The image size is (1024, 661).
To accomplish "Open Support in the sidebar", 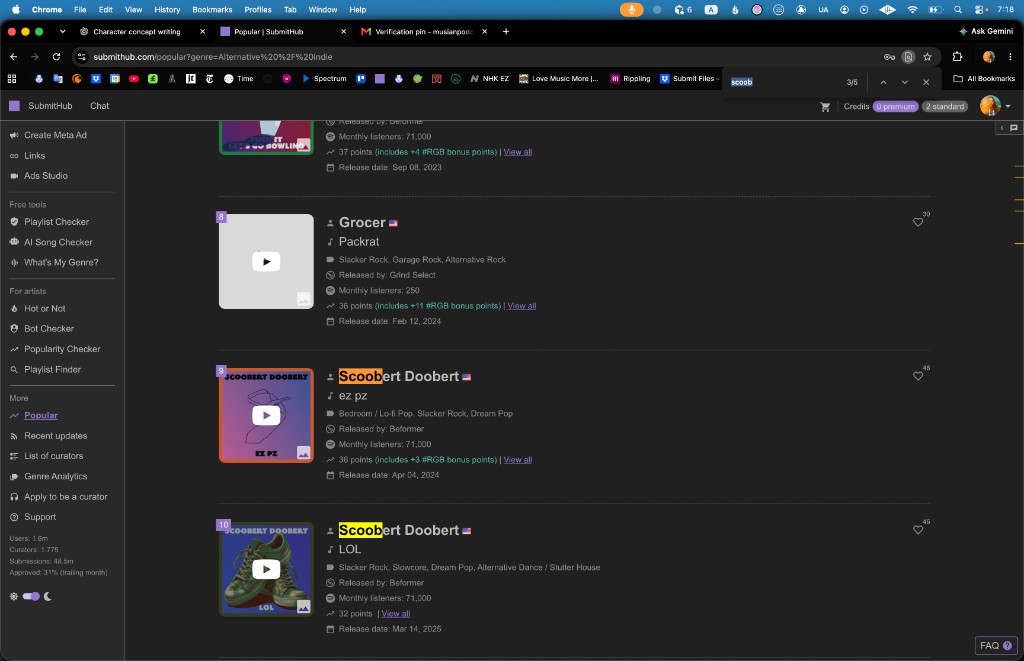I will coord(40,517).
